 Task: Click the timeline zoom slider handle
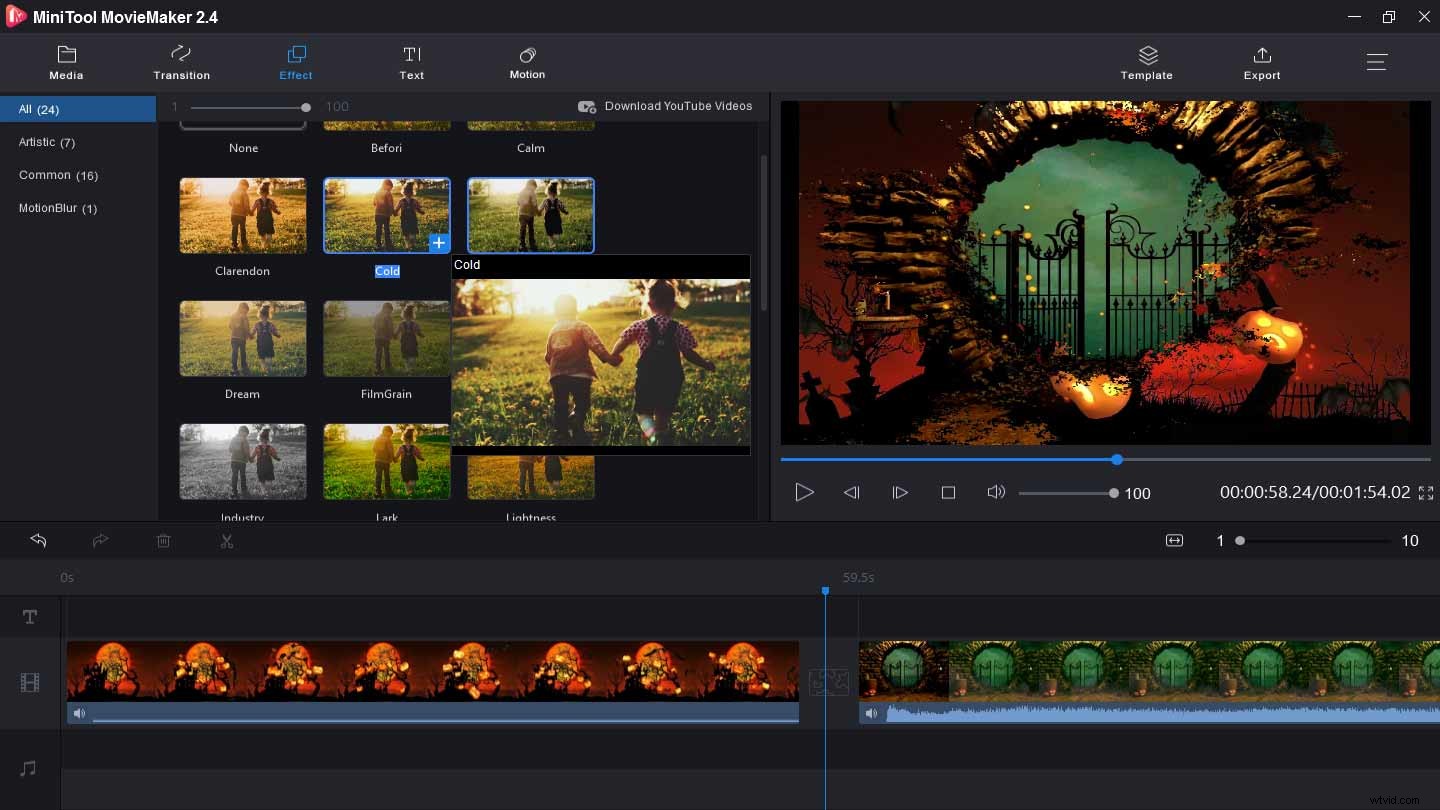point(1240,540)
